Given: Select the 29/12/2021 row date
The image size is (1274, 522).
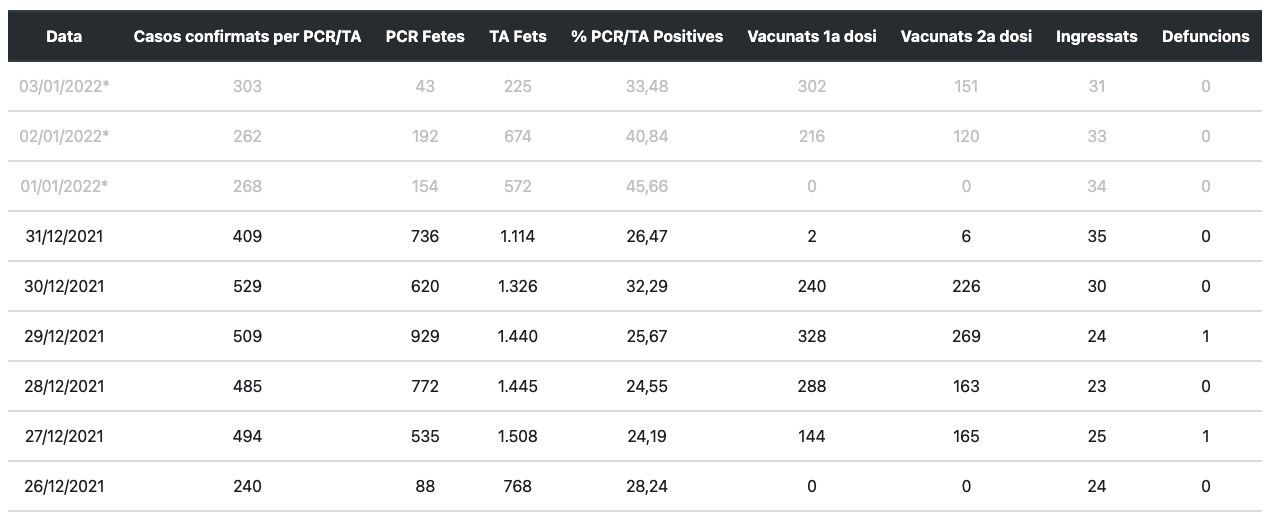Looking at the screenshot, I should 64,336.
